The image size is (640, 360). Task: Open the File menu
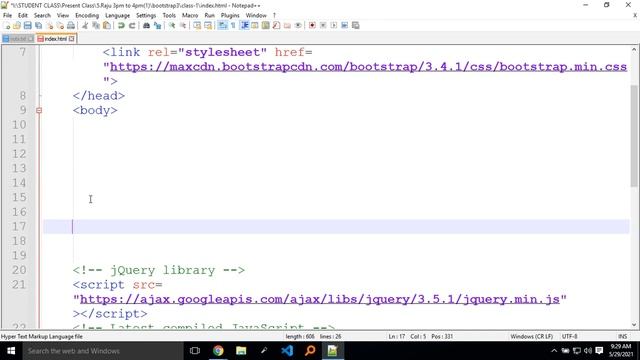click(7, 16)
